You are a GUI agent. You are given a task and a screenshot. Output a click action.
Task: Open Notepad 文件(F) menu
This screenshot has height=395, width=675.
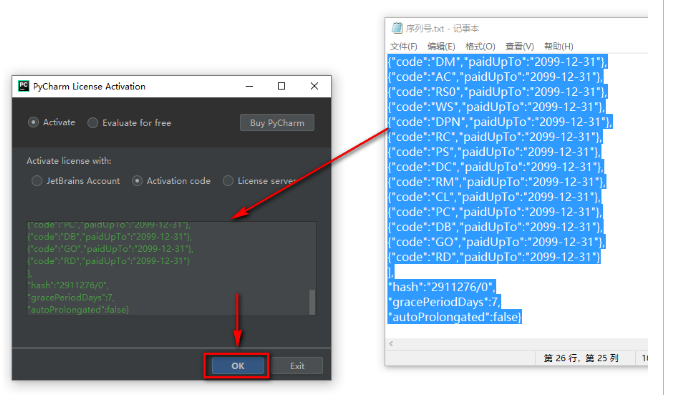[x=403, y=46]
